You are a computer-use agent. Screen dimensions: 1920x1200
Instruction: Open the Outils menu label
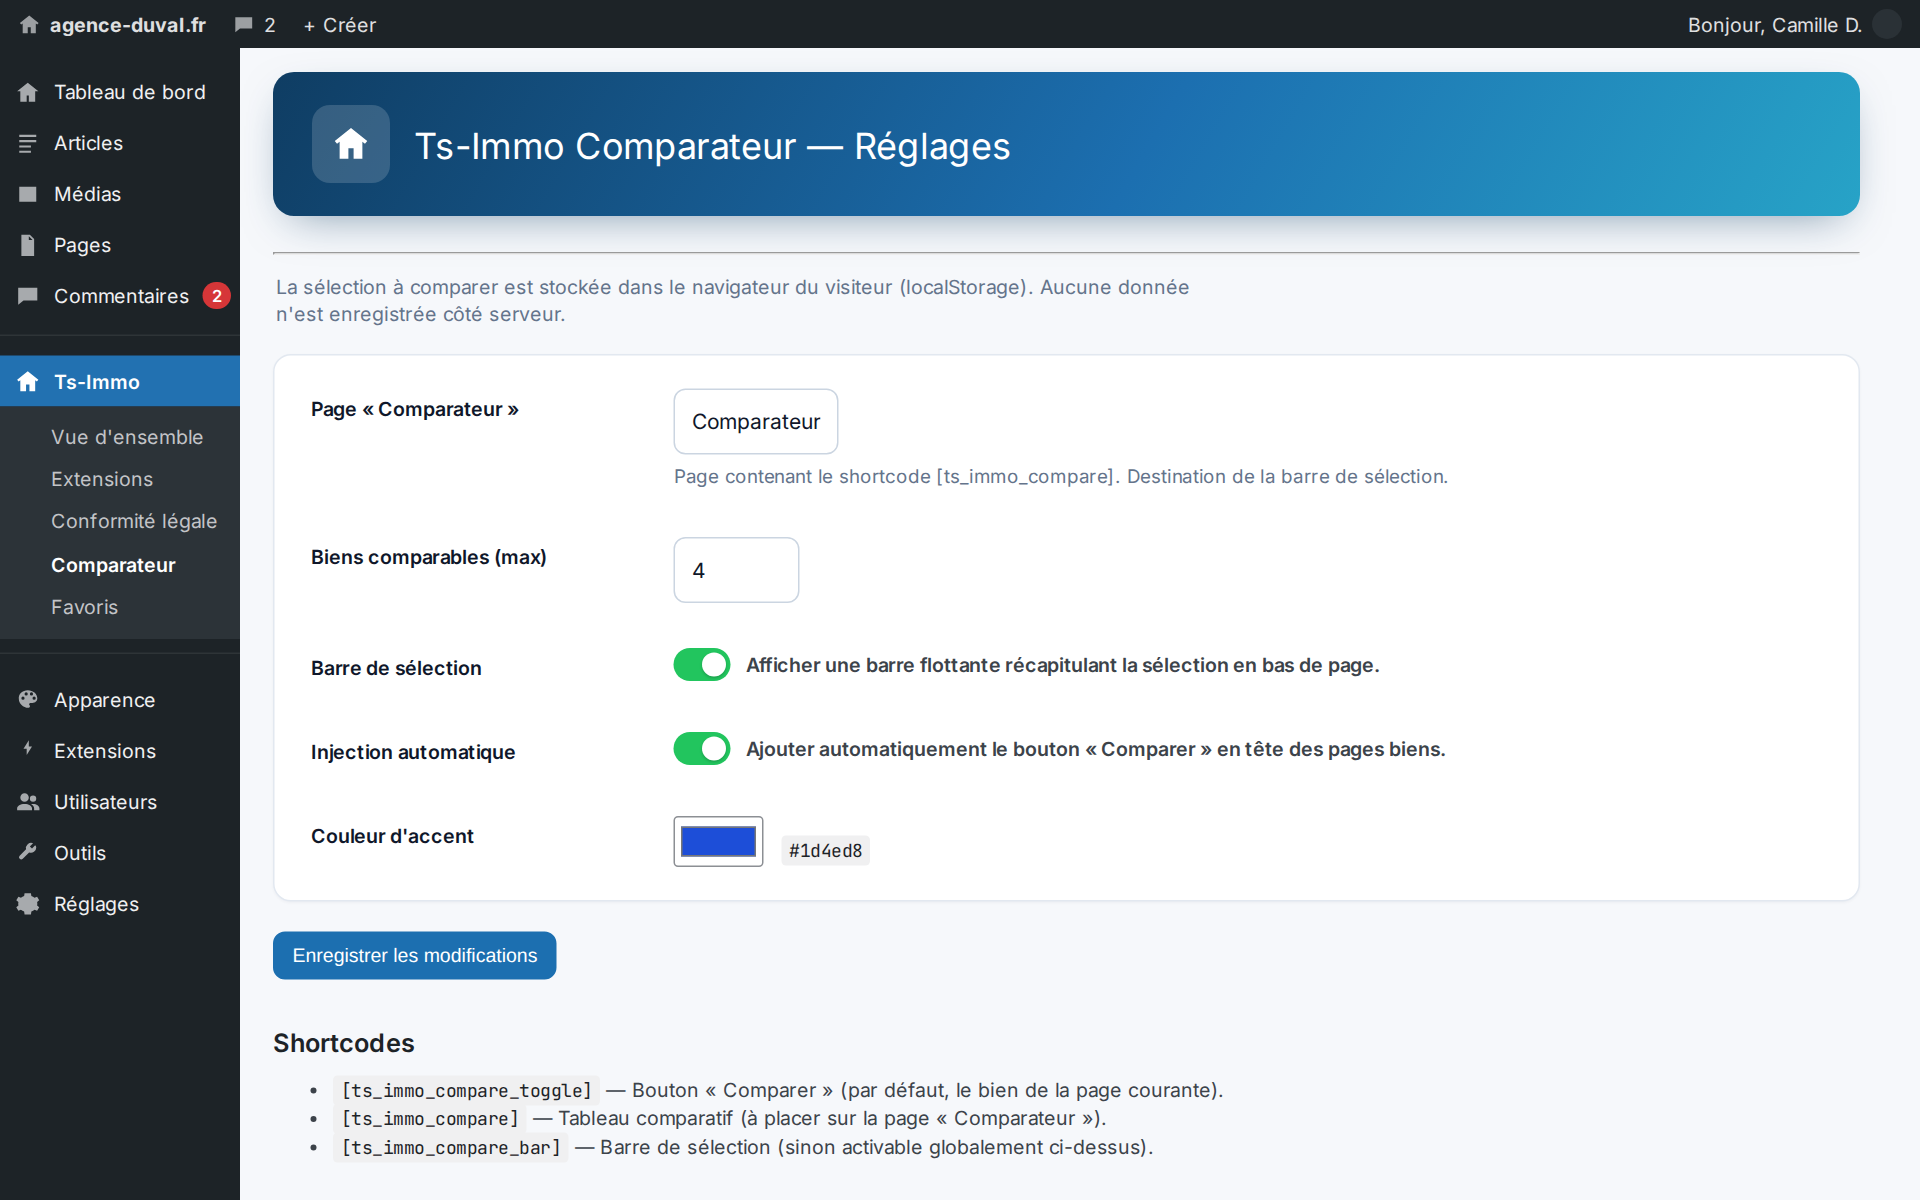point(80,853)
